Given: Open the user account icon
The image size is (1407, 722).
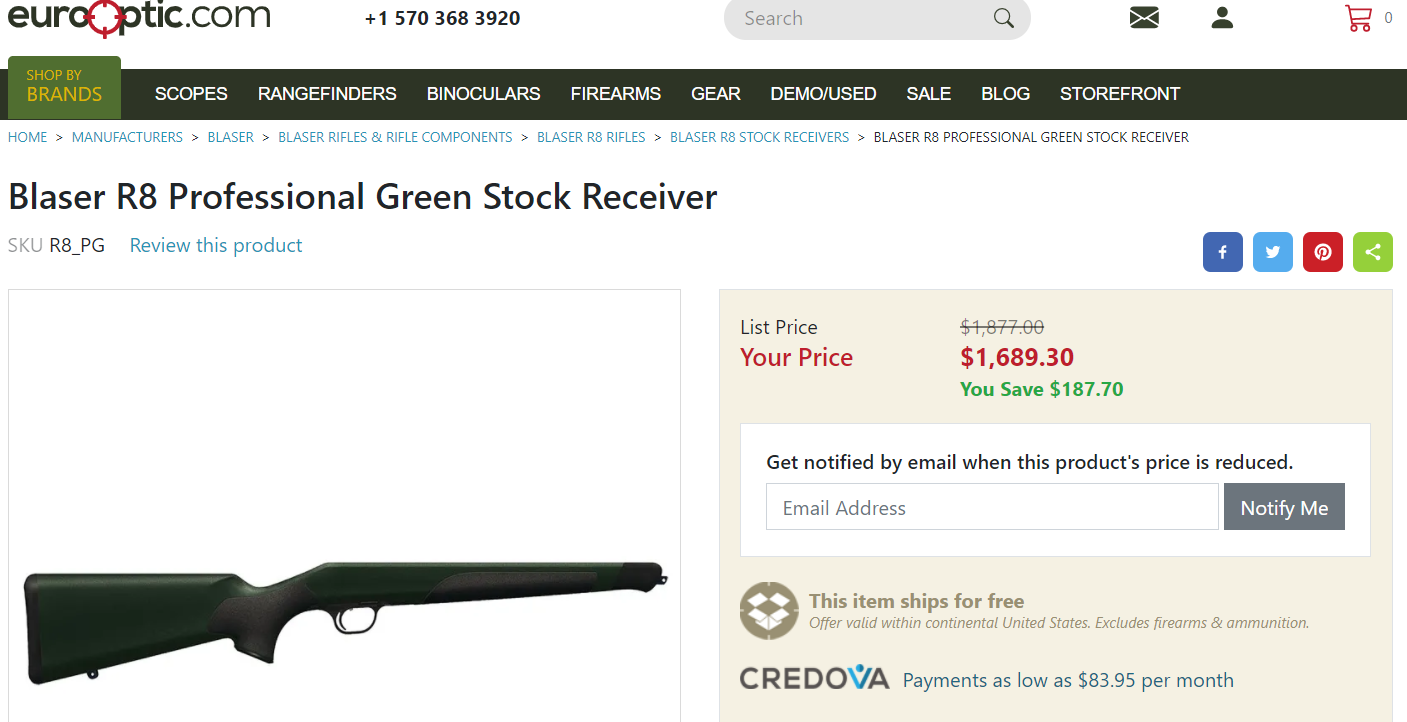Looking at the screenshot, I should pos(1222,17).
